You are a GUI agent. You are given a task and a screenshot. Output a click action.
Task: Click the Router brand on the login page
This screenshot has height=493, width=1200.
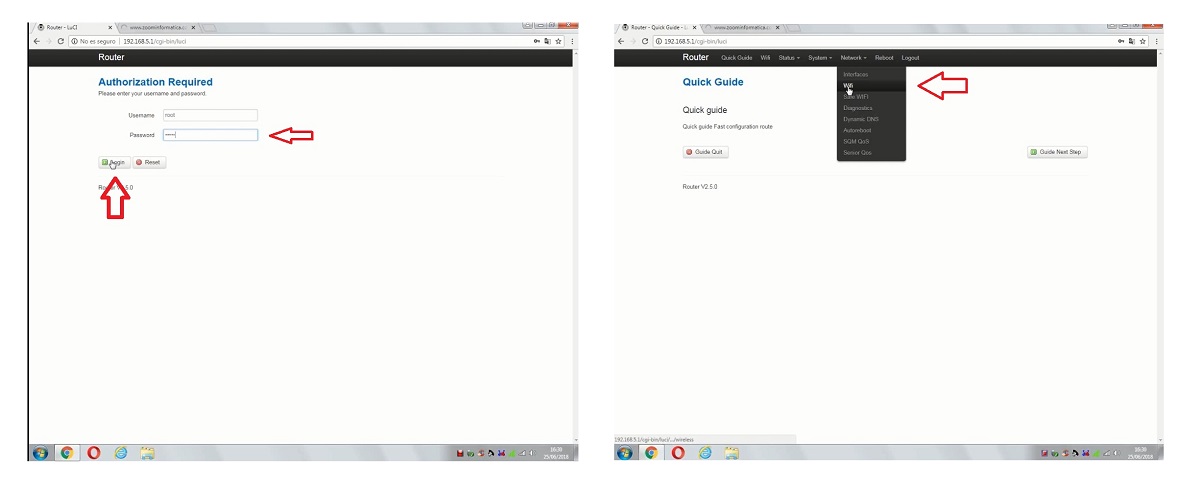[111, 58]
